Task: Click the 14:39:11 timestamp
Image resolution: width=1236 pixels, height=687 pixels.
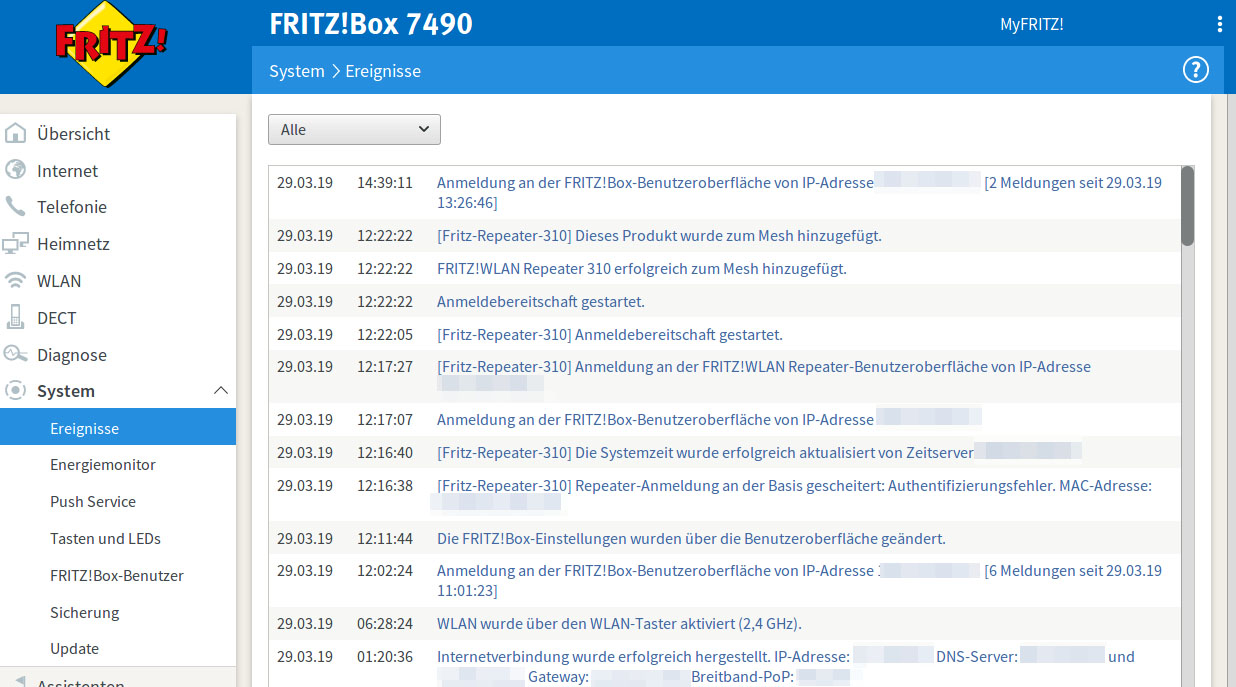Action: tap(385, 183)
